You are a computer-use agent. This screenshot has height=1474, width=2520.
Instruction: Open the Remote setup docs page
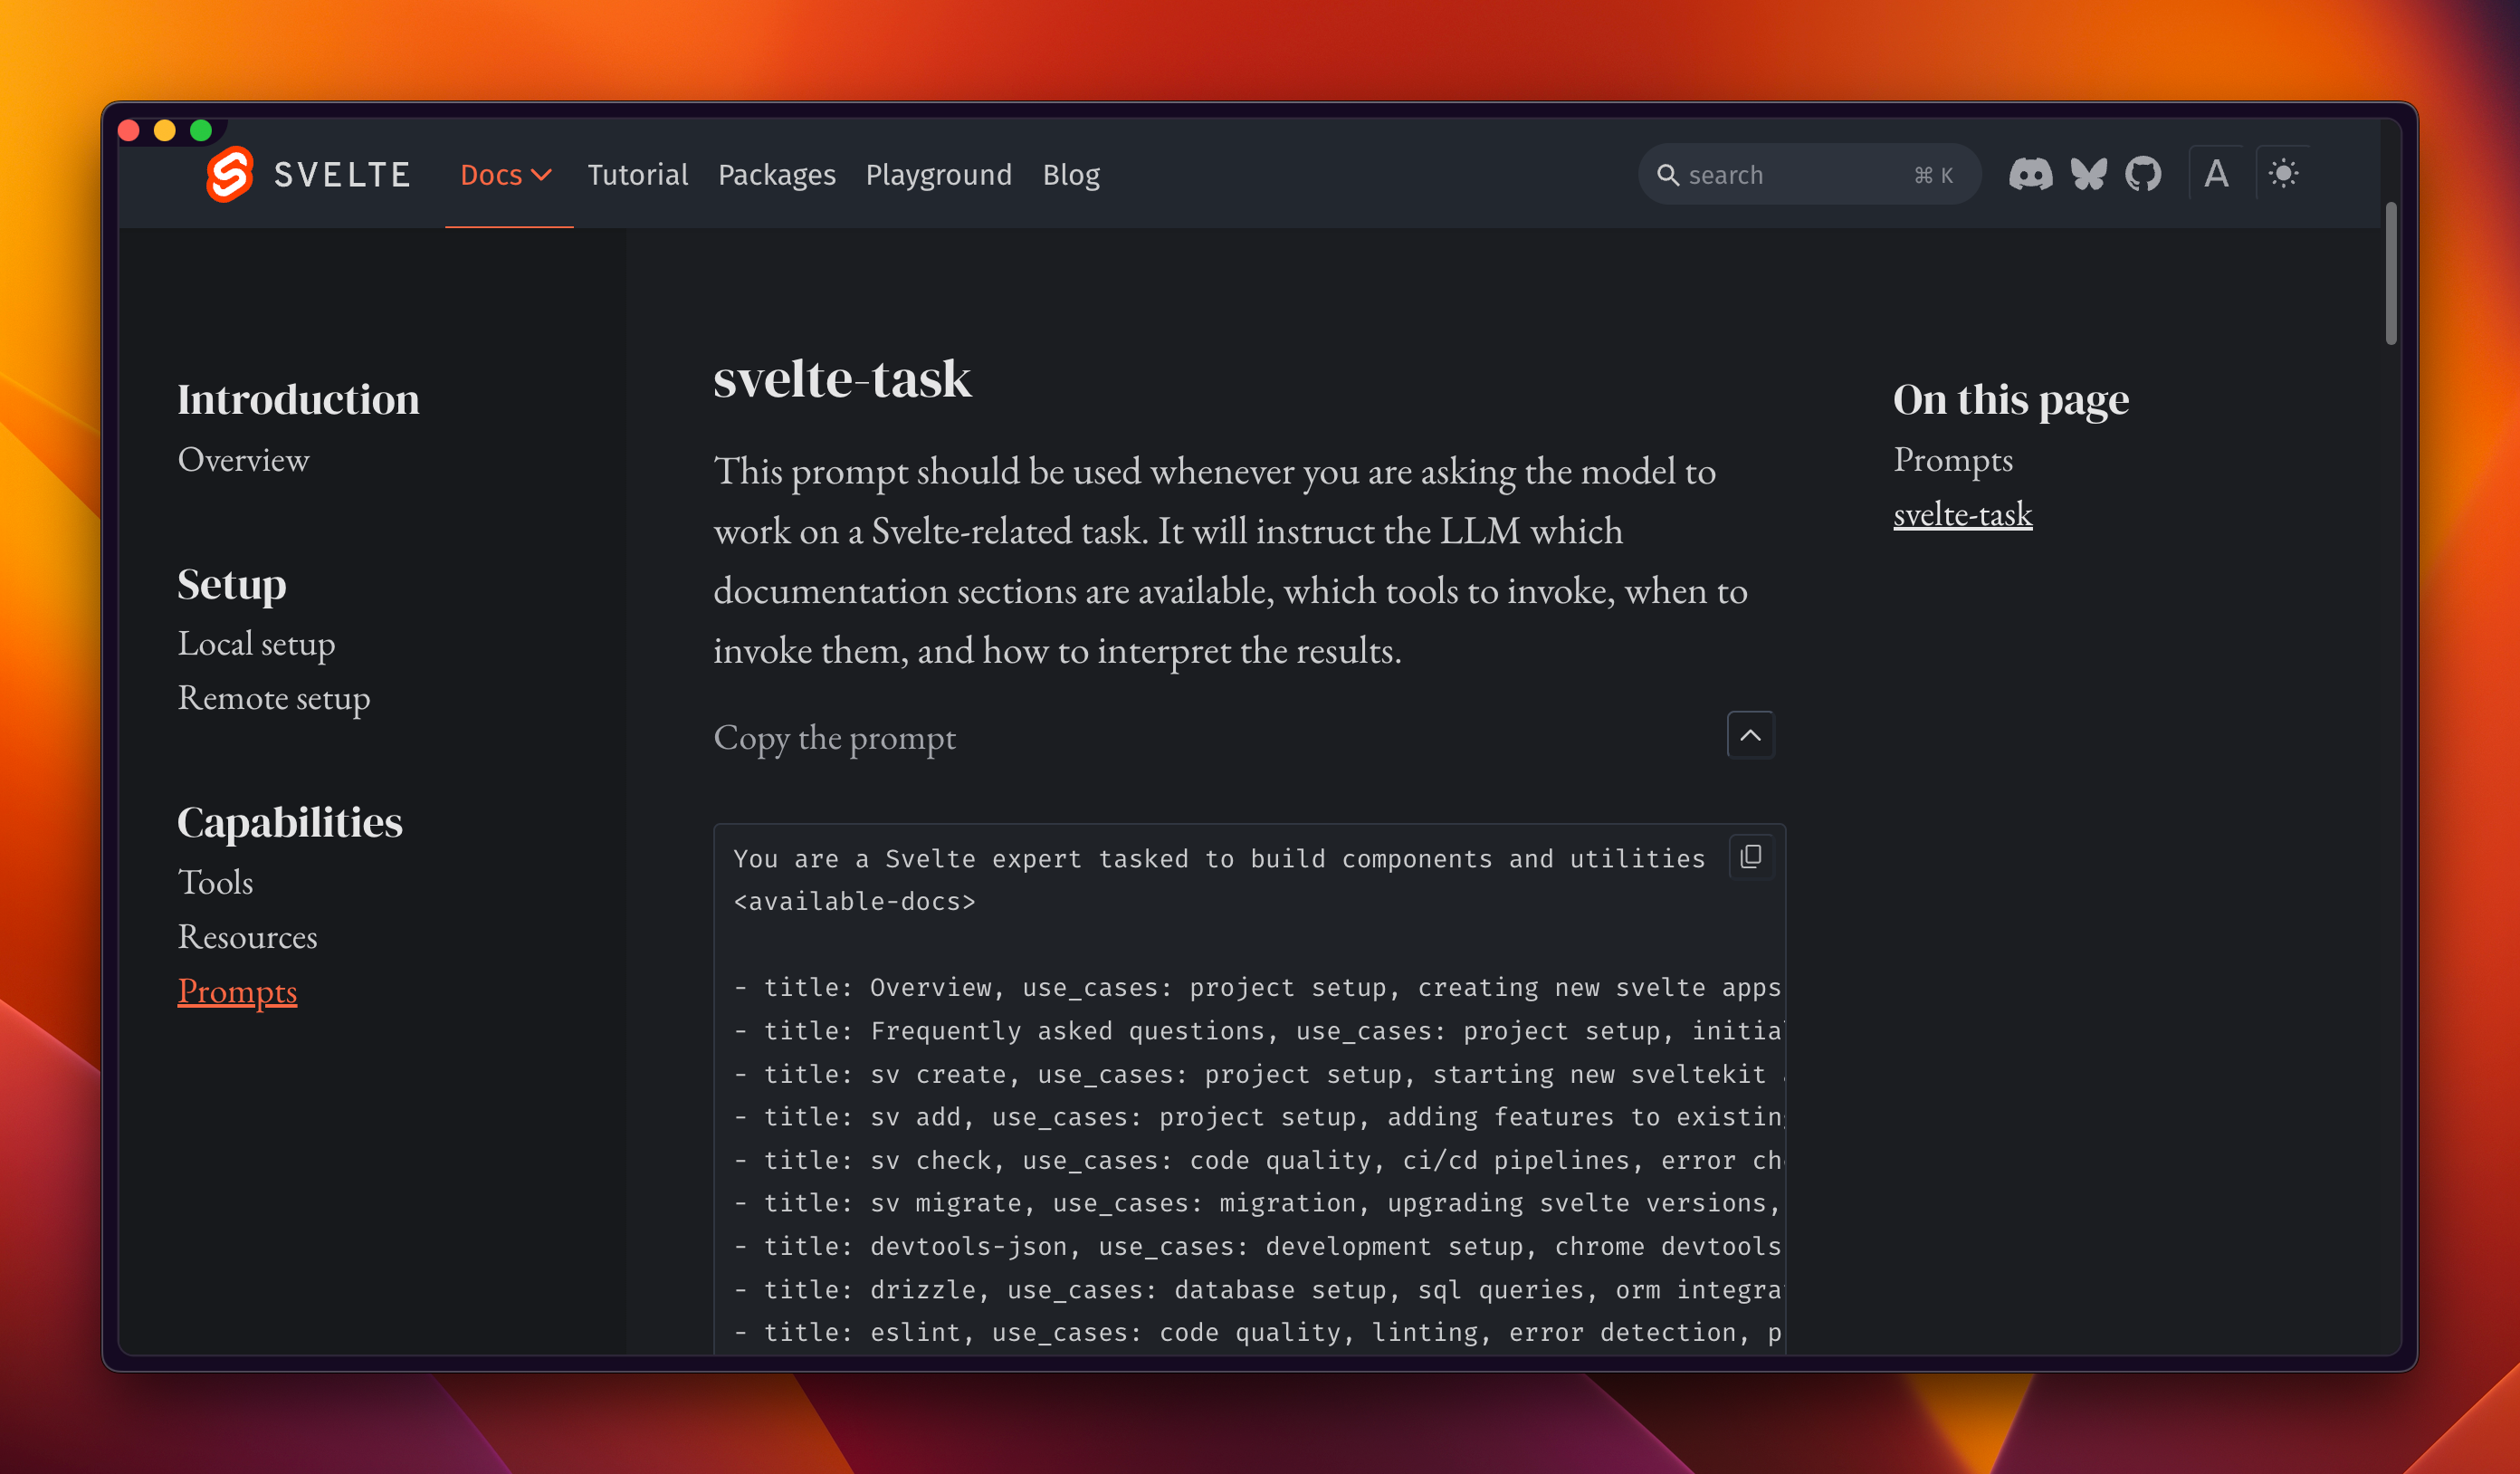click(273, 698)
